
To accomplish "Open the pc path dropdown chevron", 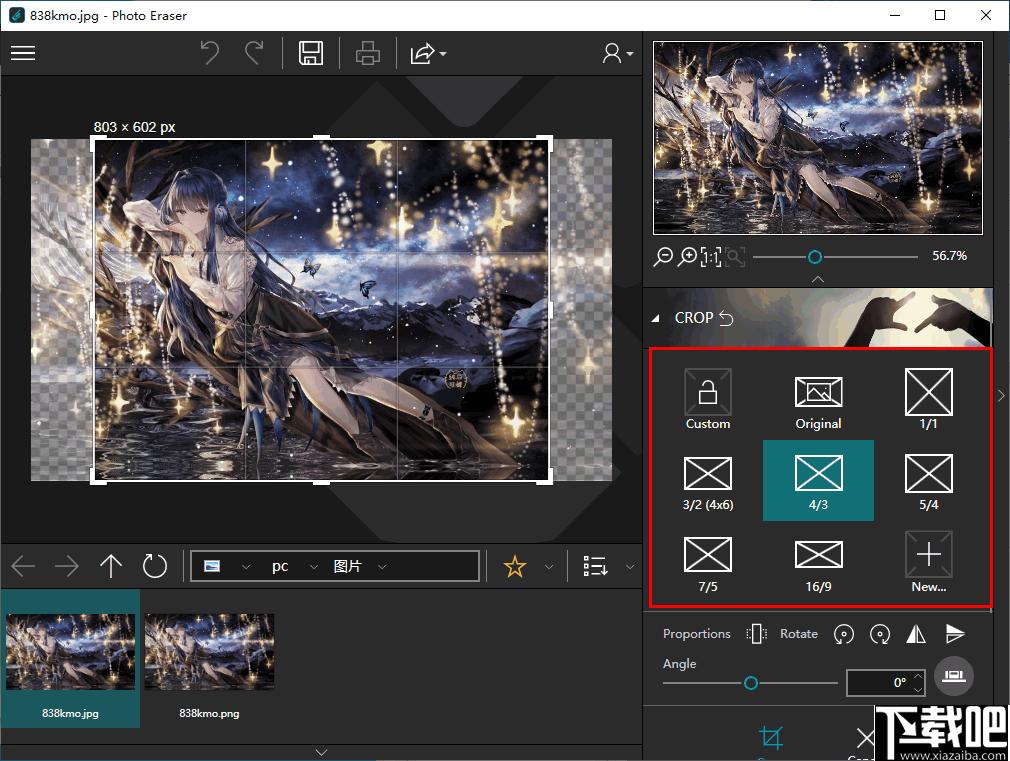I will (x=314, y=567).
